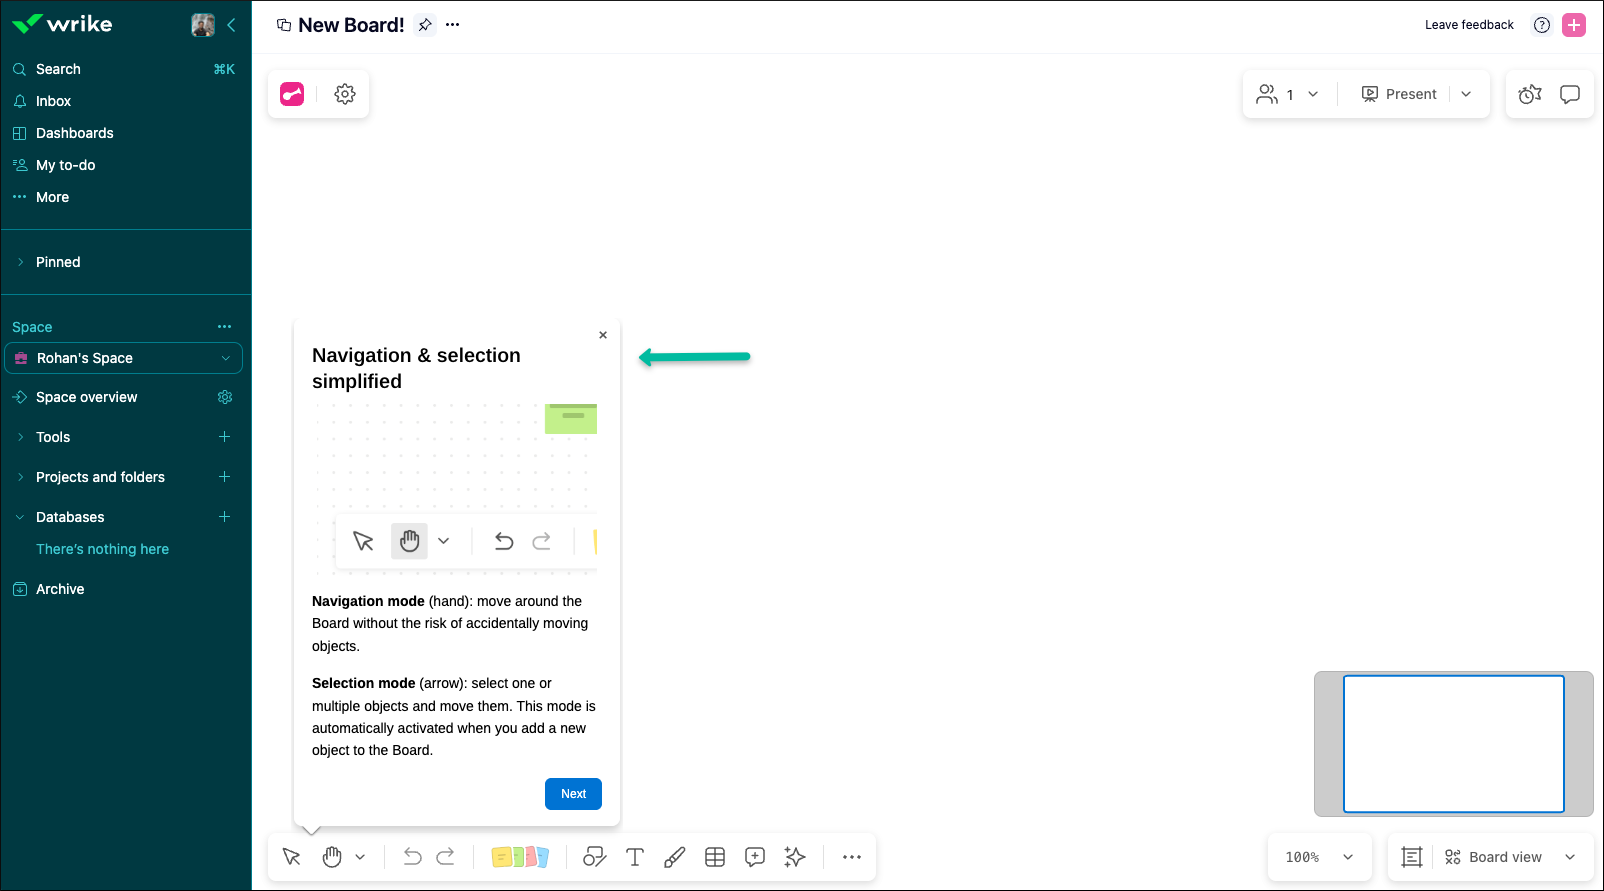
Task: Open the board settings gear
Action: [x=345, y=94]
